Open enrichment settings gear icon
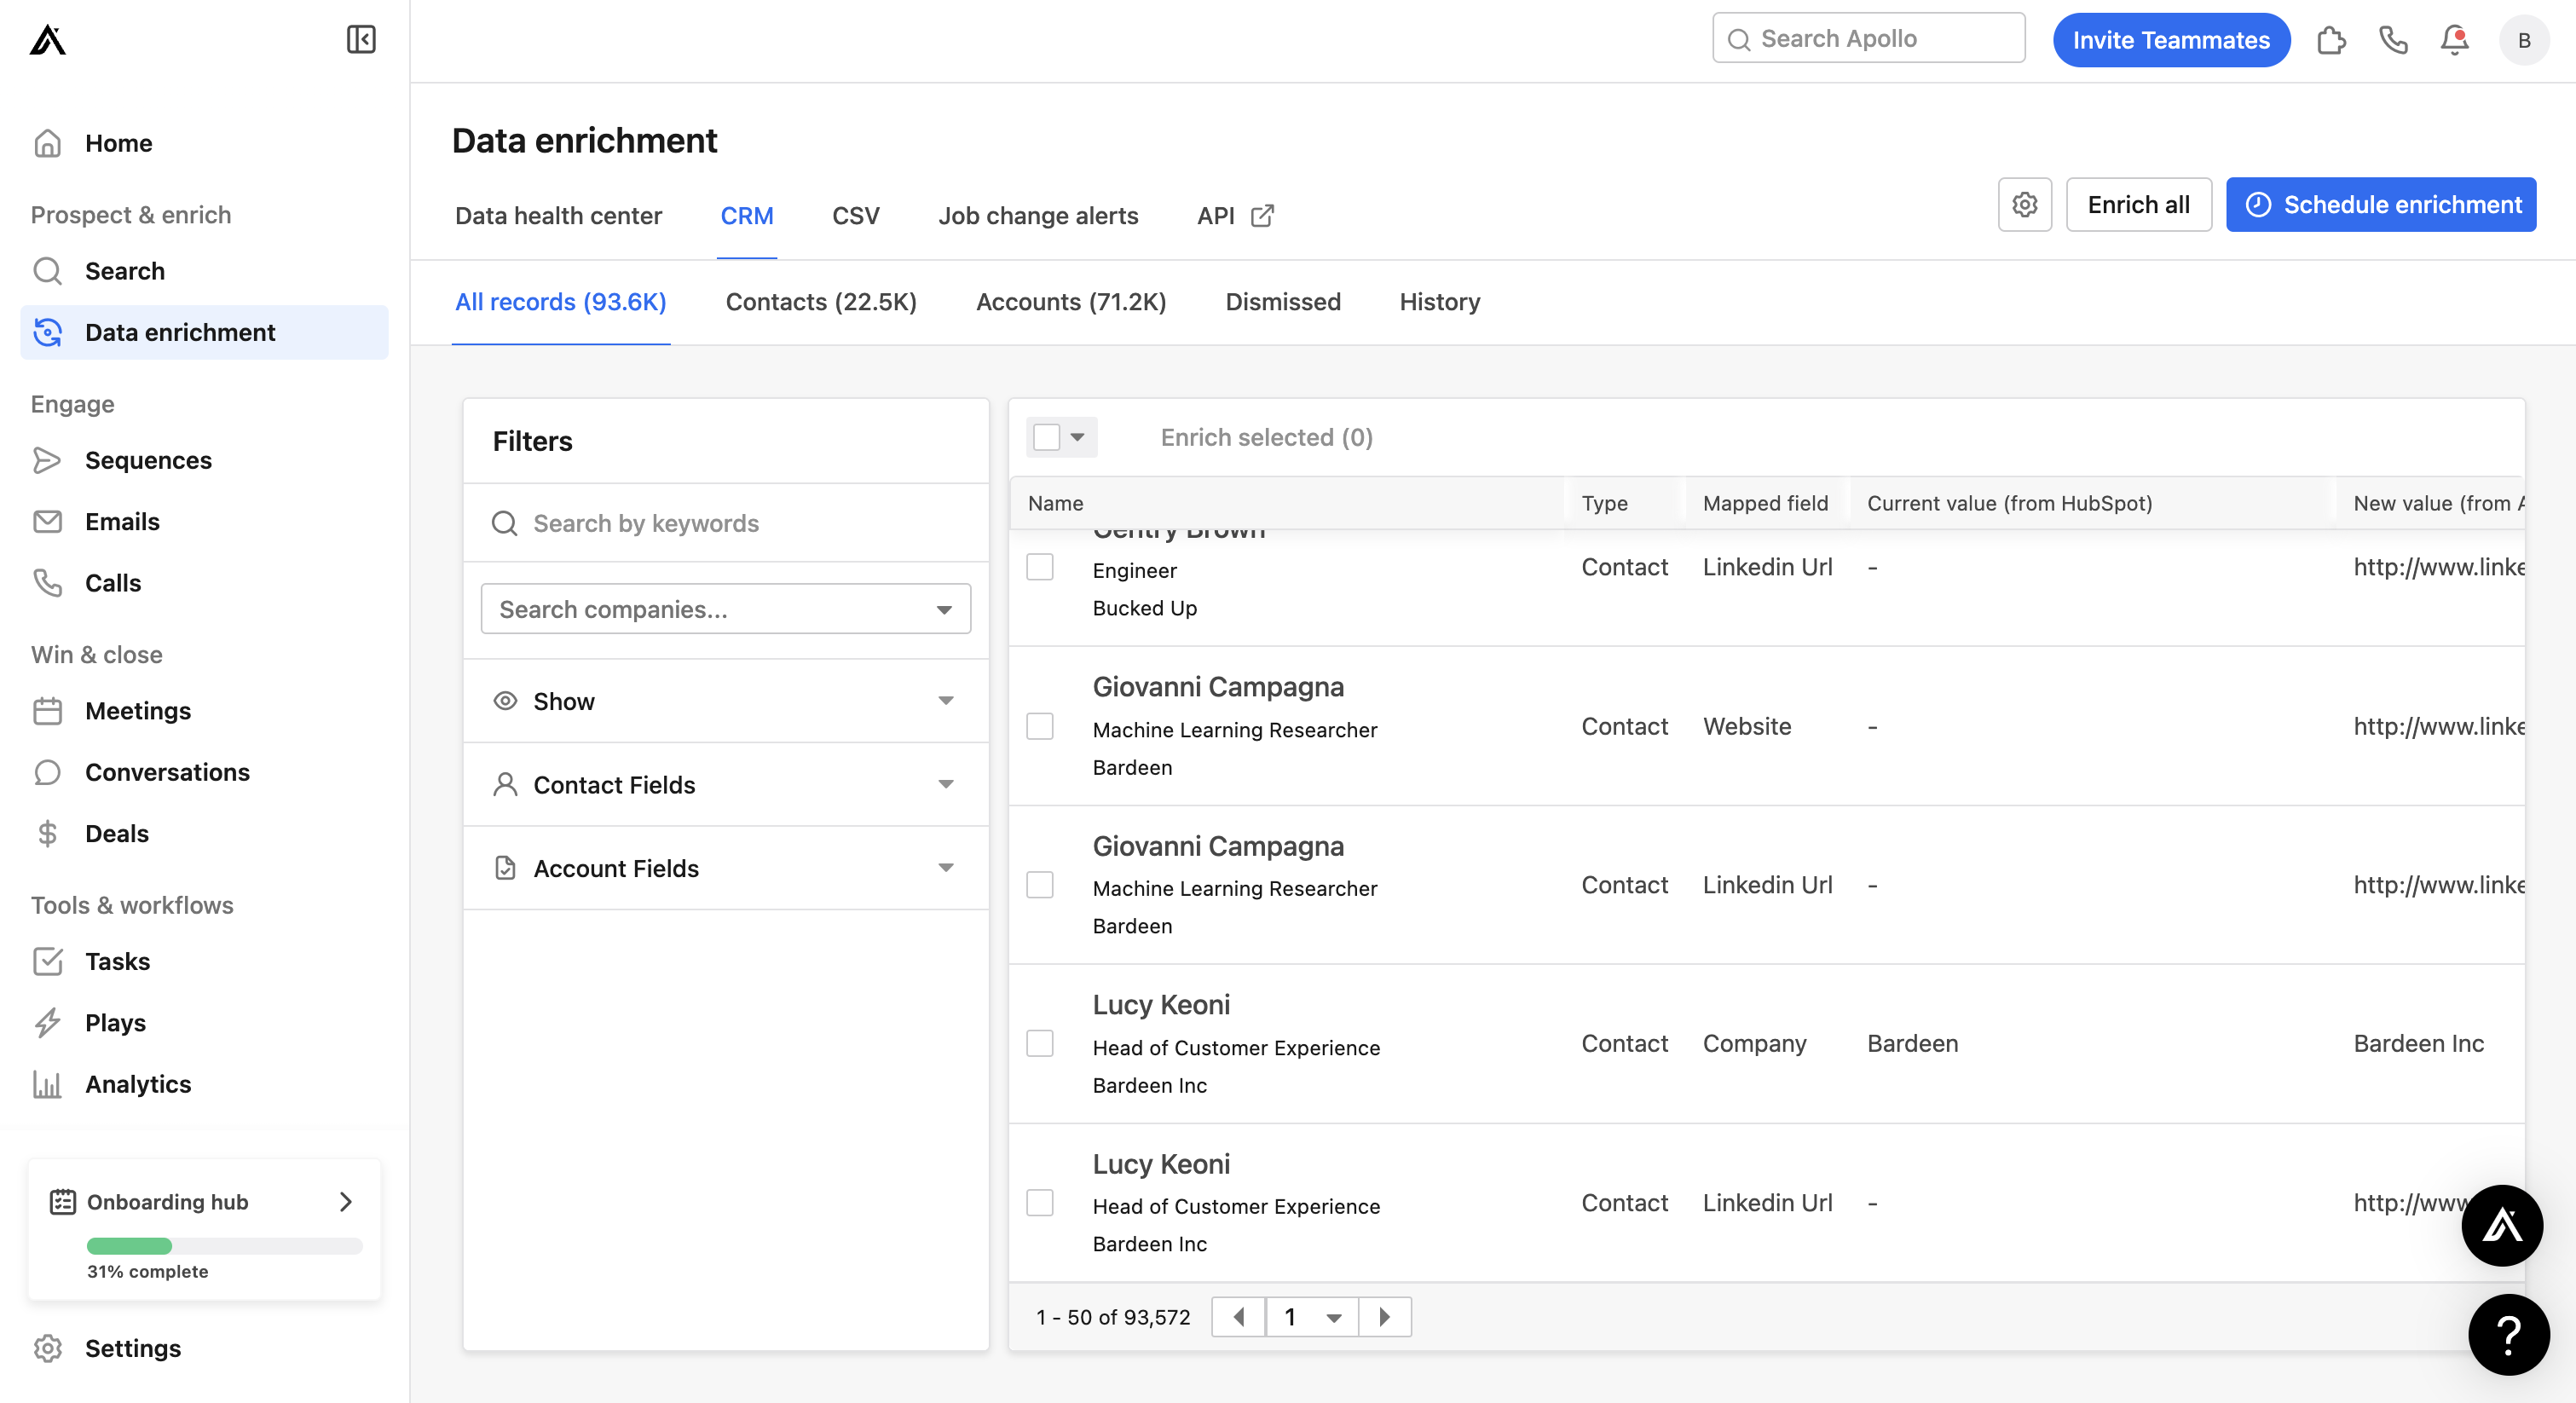Image resolution: width=2576 pixels, height=1403 pixels. (2024, 205)
